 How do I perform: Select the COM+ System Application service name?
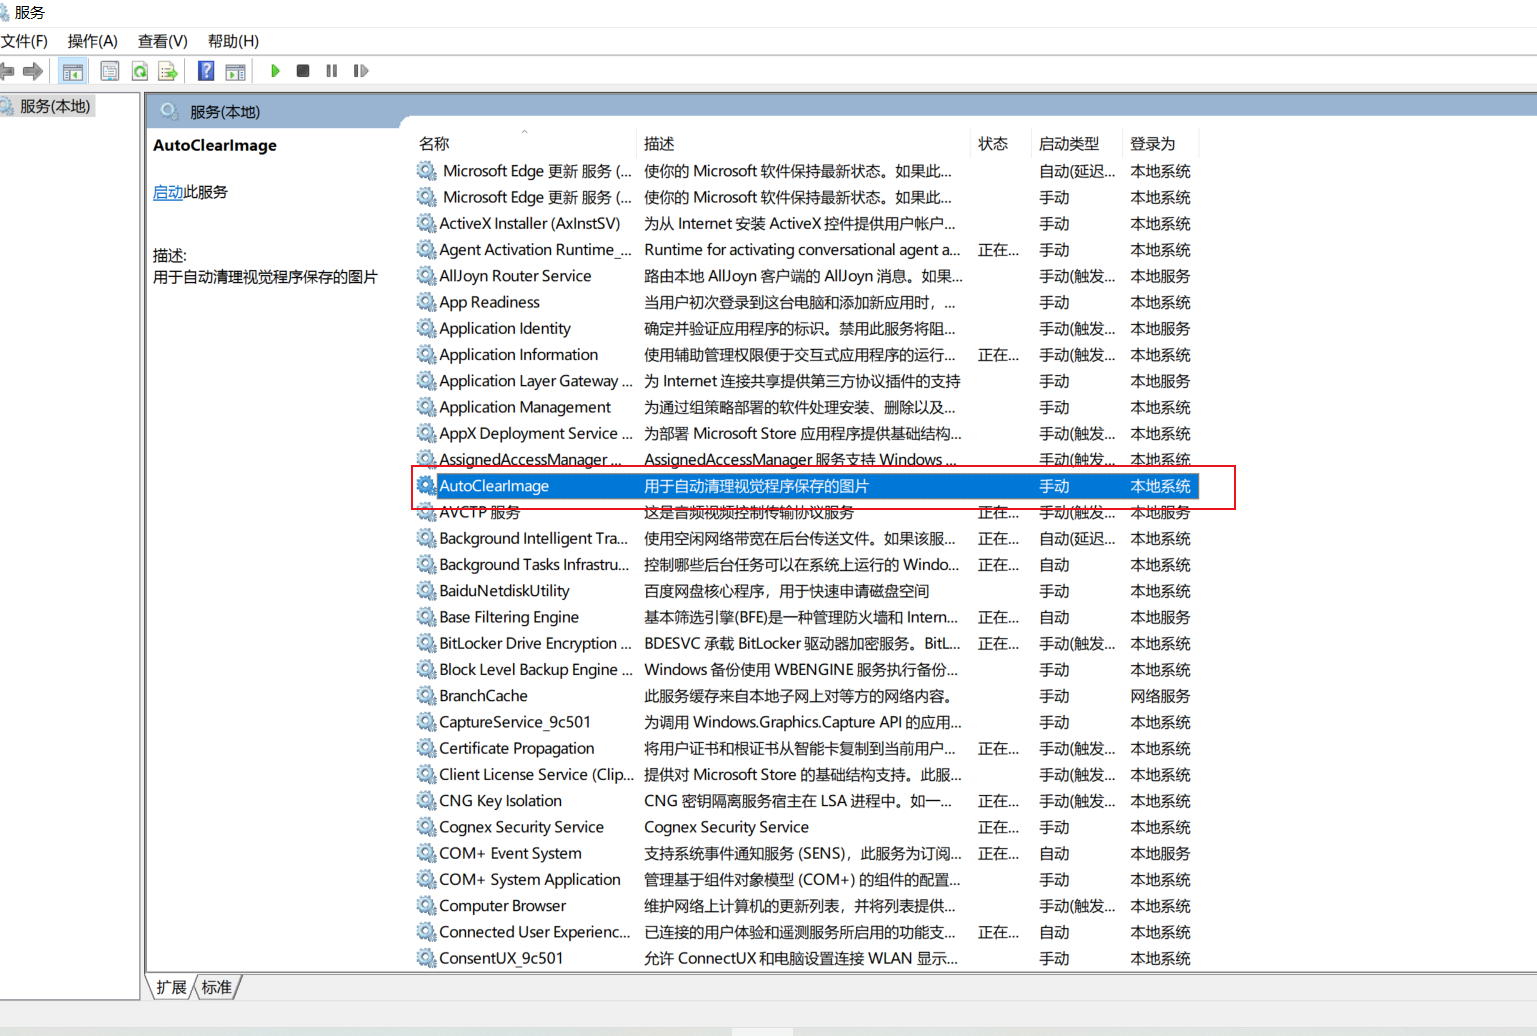(530, 879)
